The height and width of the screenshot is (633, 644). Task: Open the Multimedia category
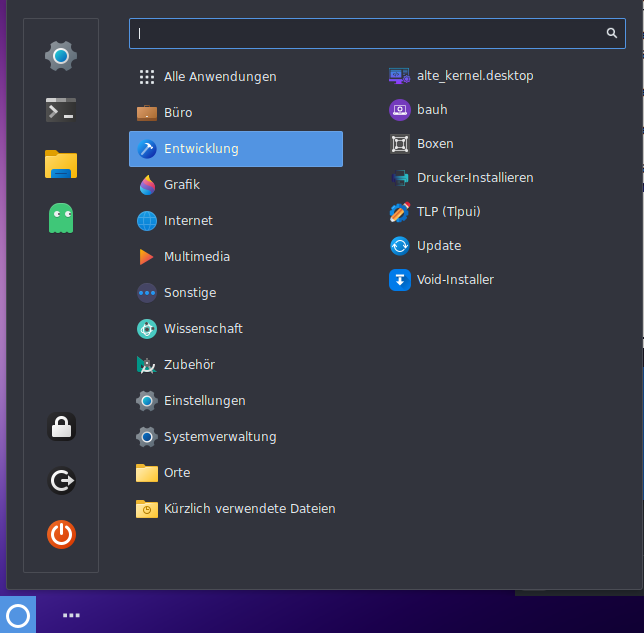pos(196,257)
